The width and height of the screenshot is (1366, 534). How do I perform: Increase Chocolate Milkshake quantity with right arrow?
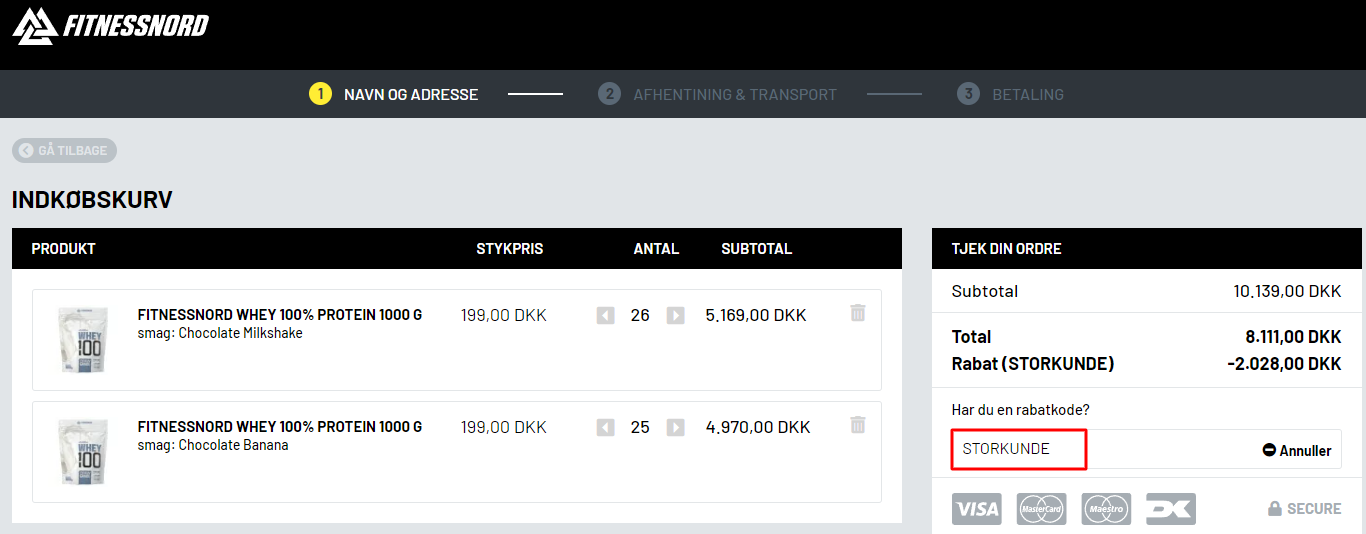point(675,316)
